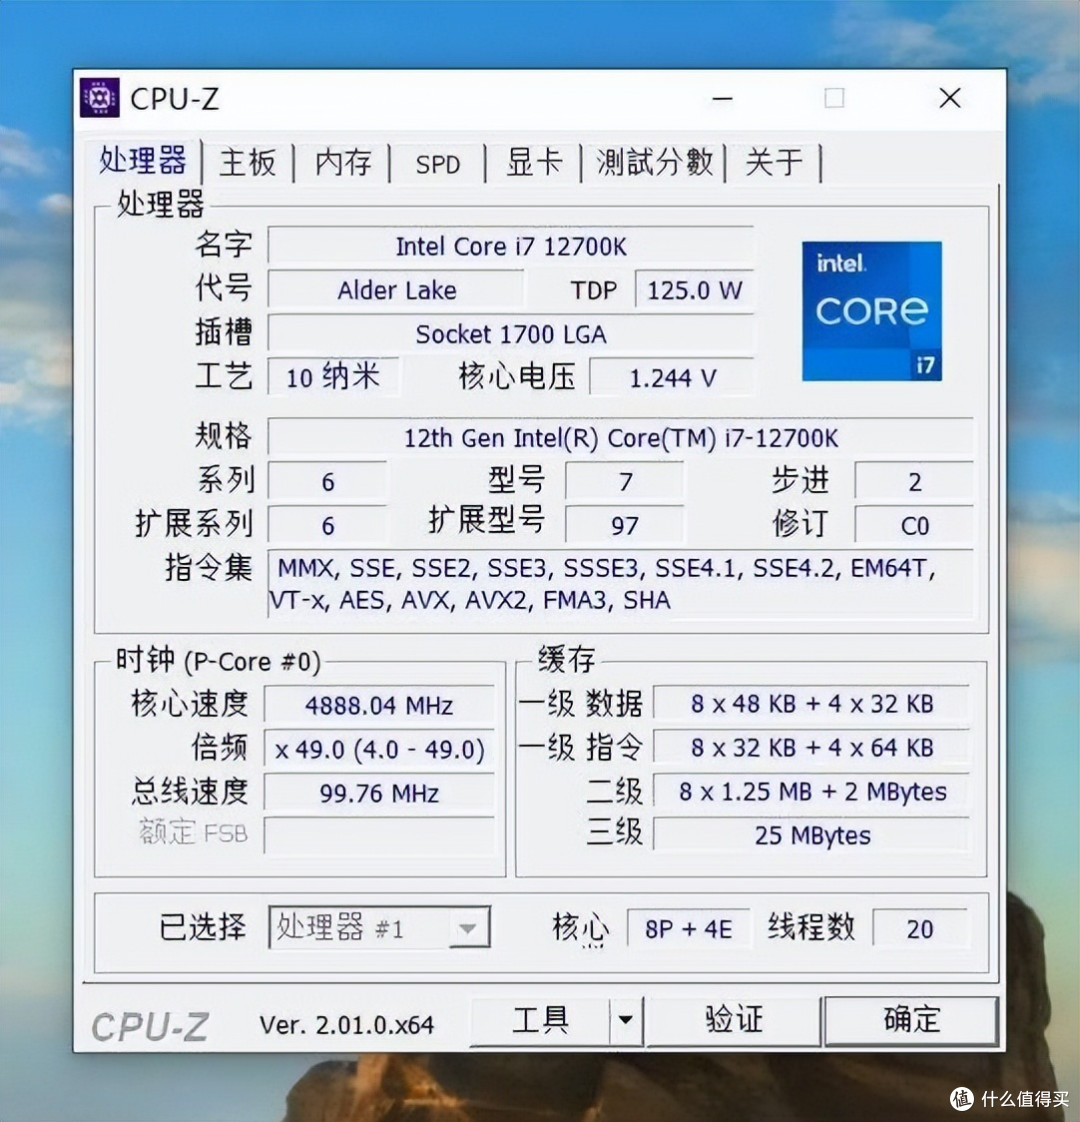Click L1 instruction 8 x 32 KB + 4 x 64 KB
The image size is (1080, 1122).
click(812, 747)
